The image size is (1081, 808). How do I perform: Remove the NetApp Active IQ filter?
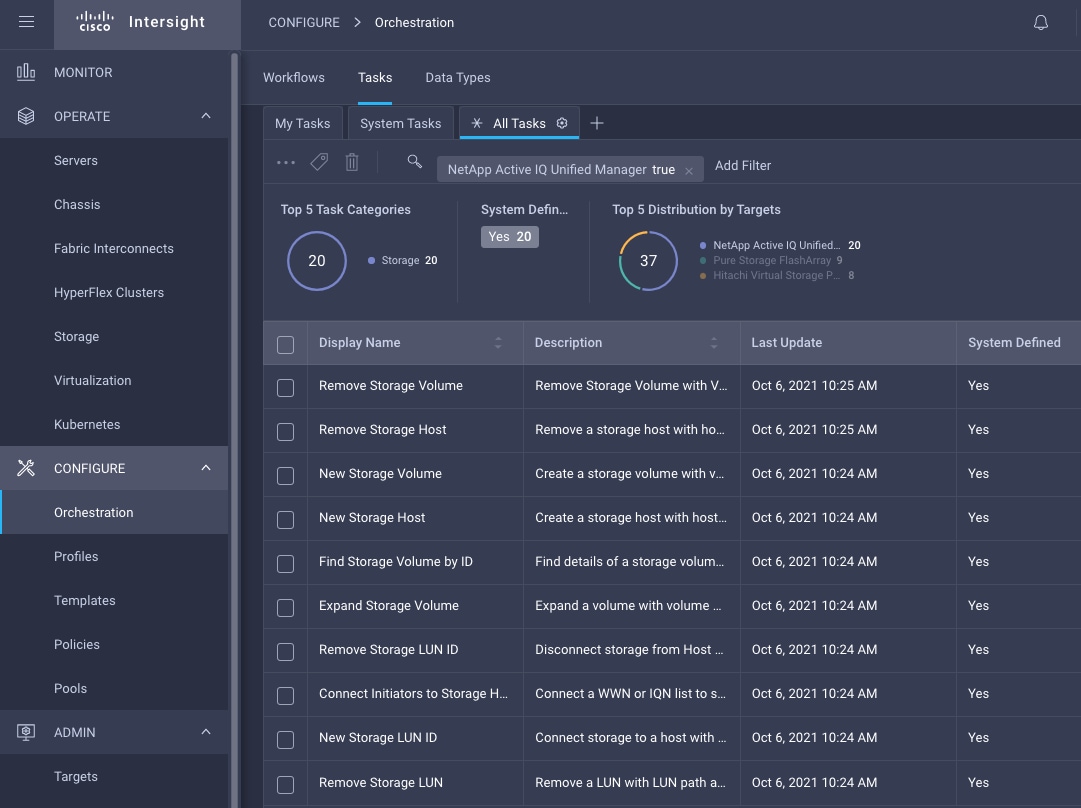click(689, 171)
